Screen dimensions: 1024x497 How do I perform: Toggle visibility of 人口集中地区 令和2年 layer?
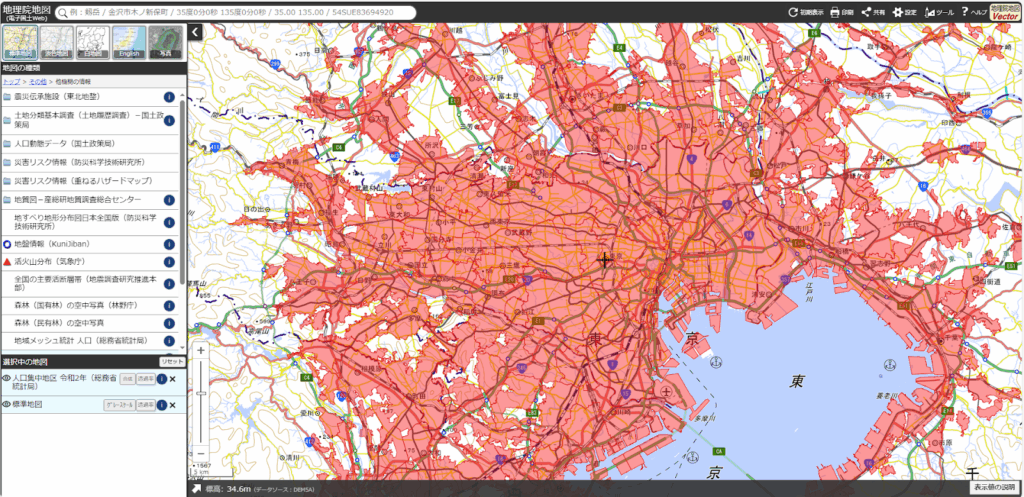7,378
